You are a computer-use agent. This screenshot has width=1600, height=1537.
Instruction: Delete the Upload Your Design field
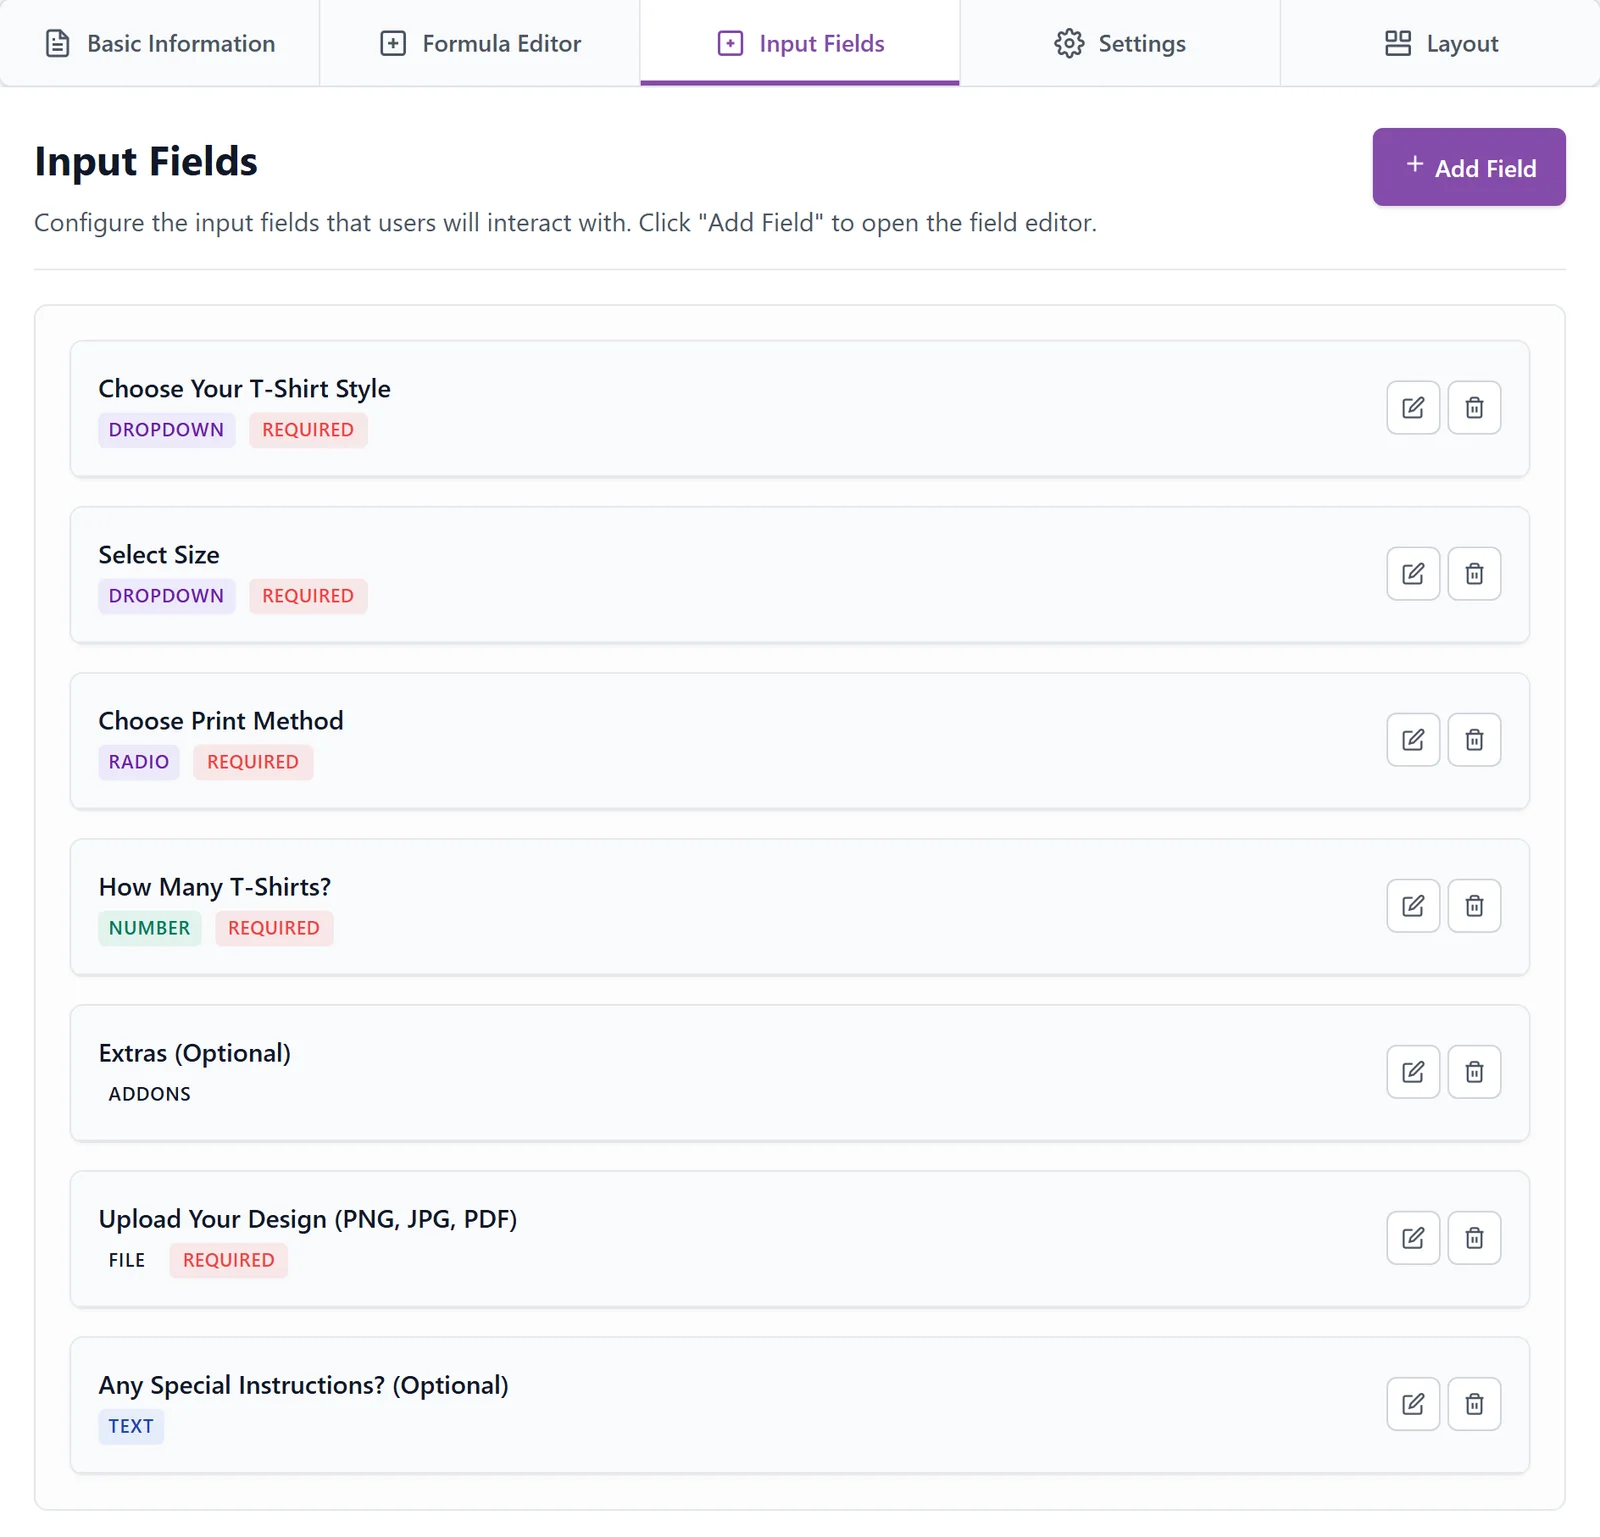click(x=1474, y=1238)
